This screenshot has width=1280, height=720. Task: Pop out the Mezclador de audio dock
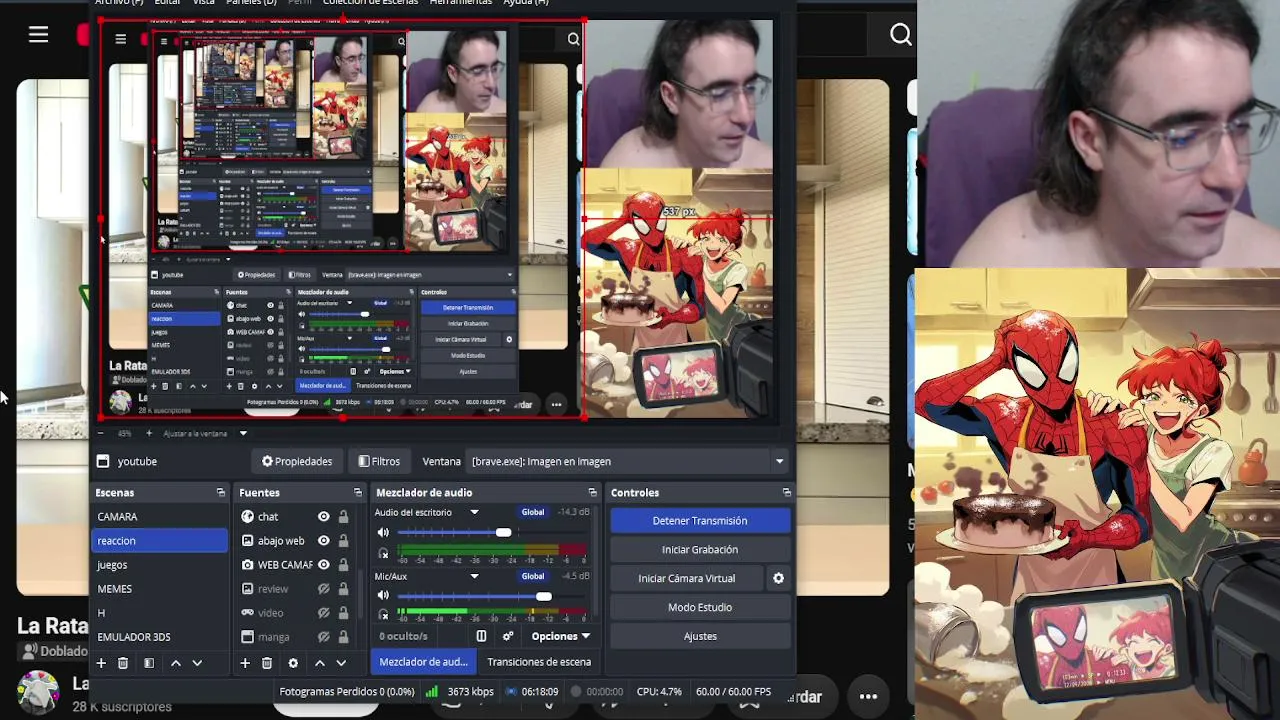point(592,493)
